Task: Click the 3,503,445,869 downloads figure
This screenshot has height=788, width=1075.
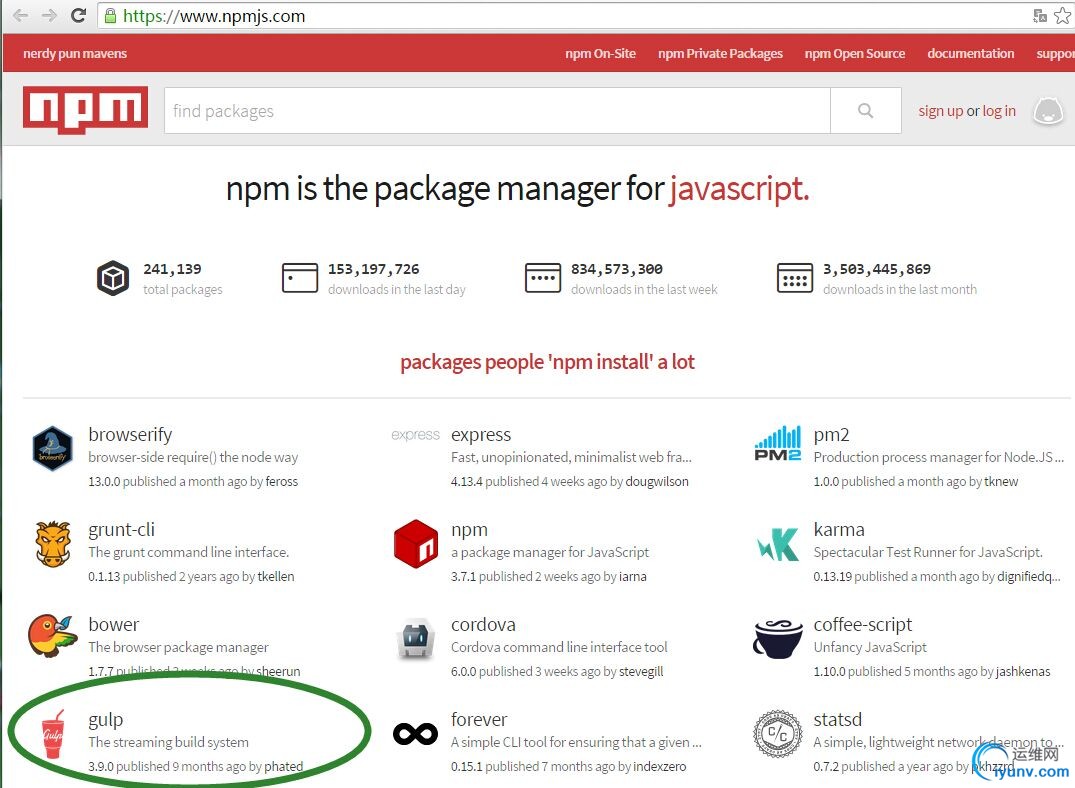Action: click(x=877, y=269)
